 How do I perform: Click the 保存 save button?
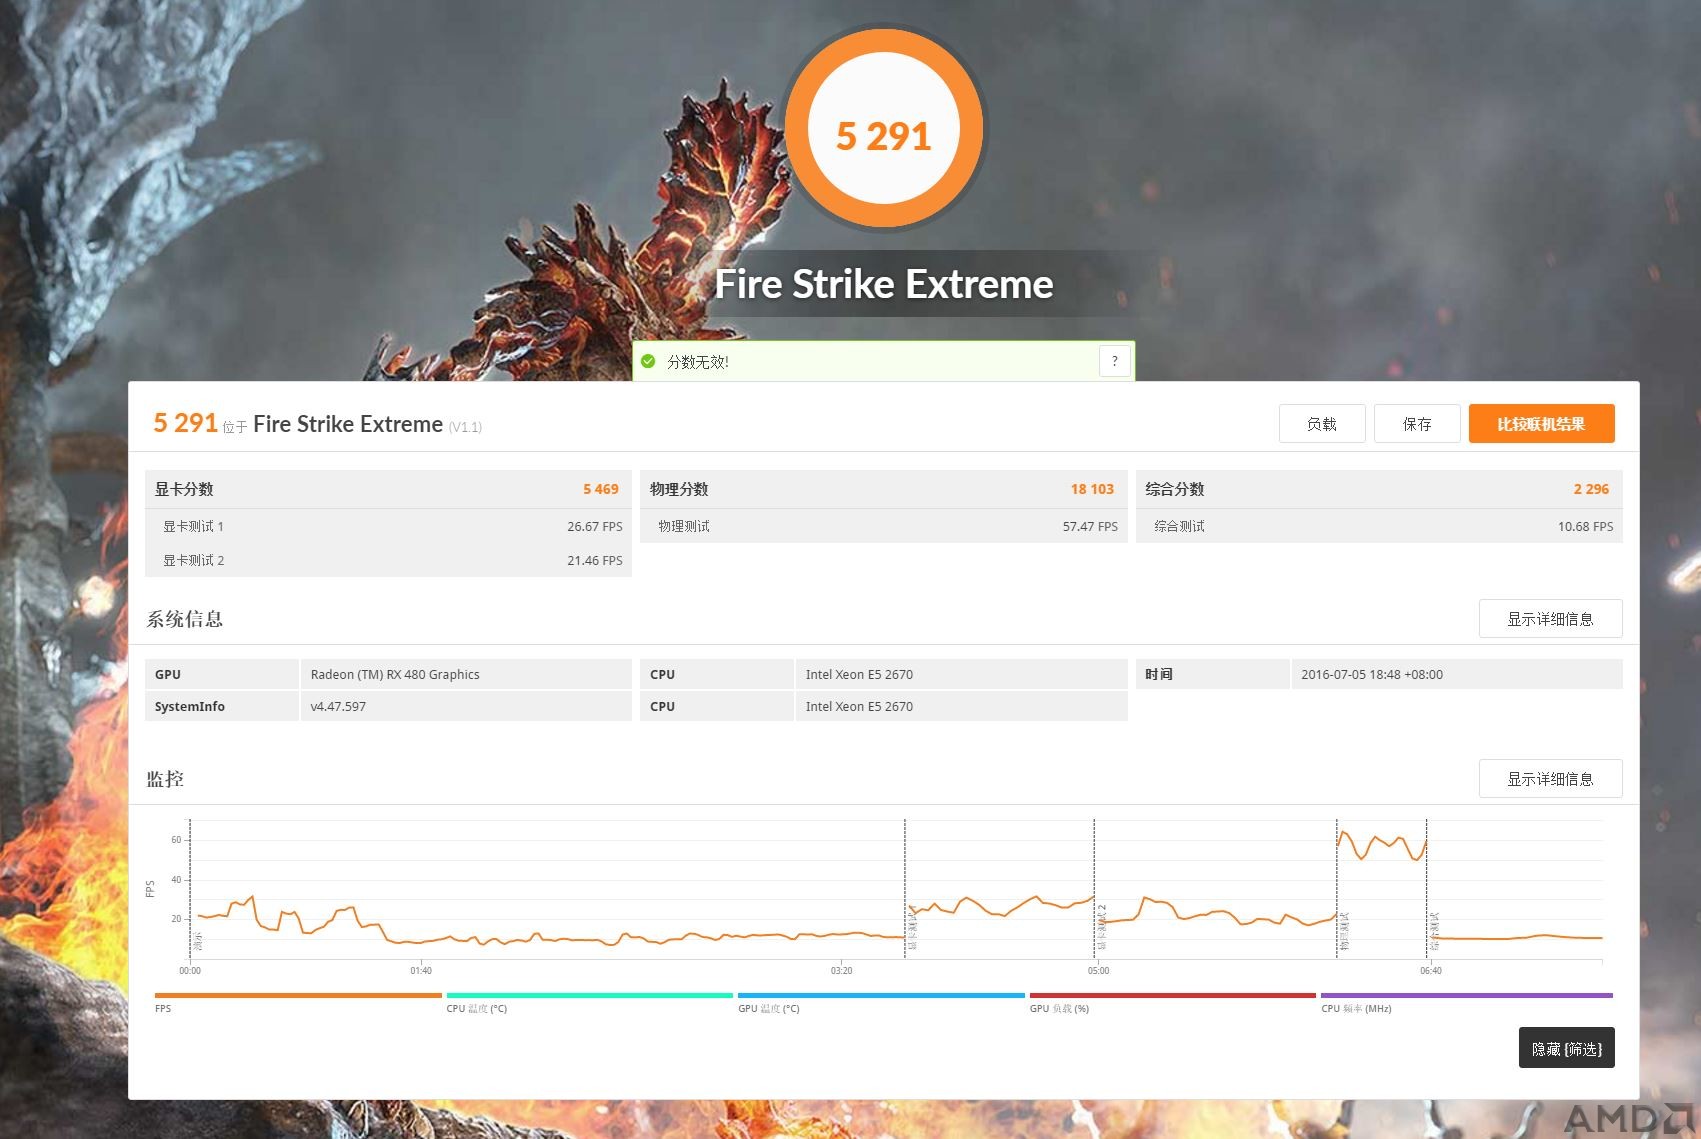tap(1417, 424)
